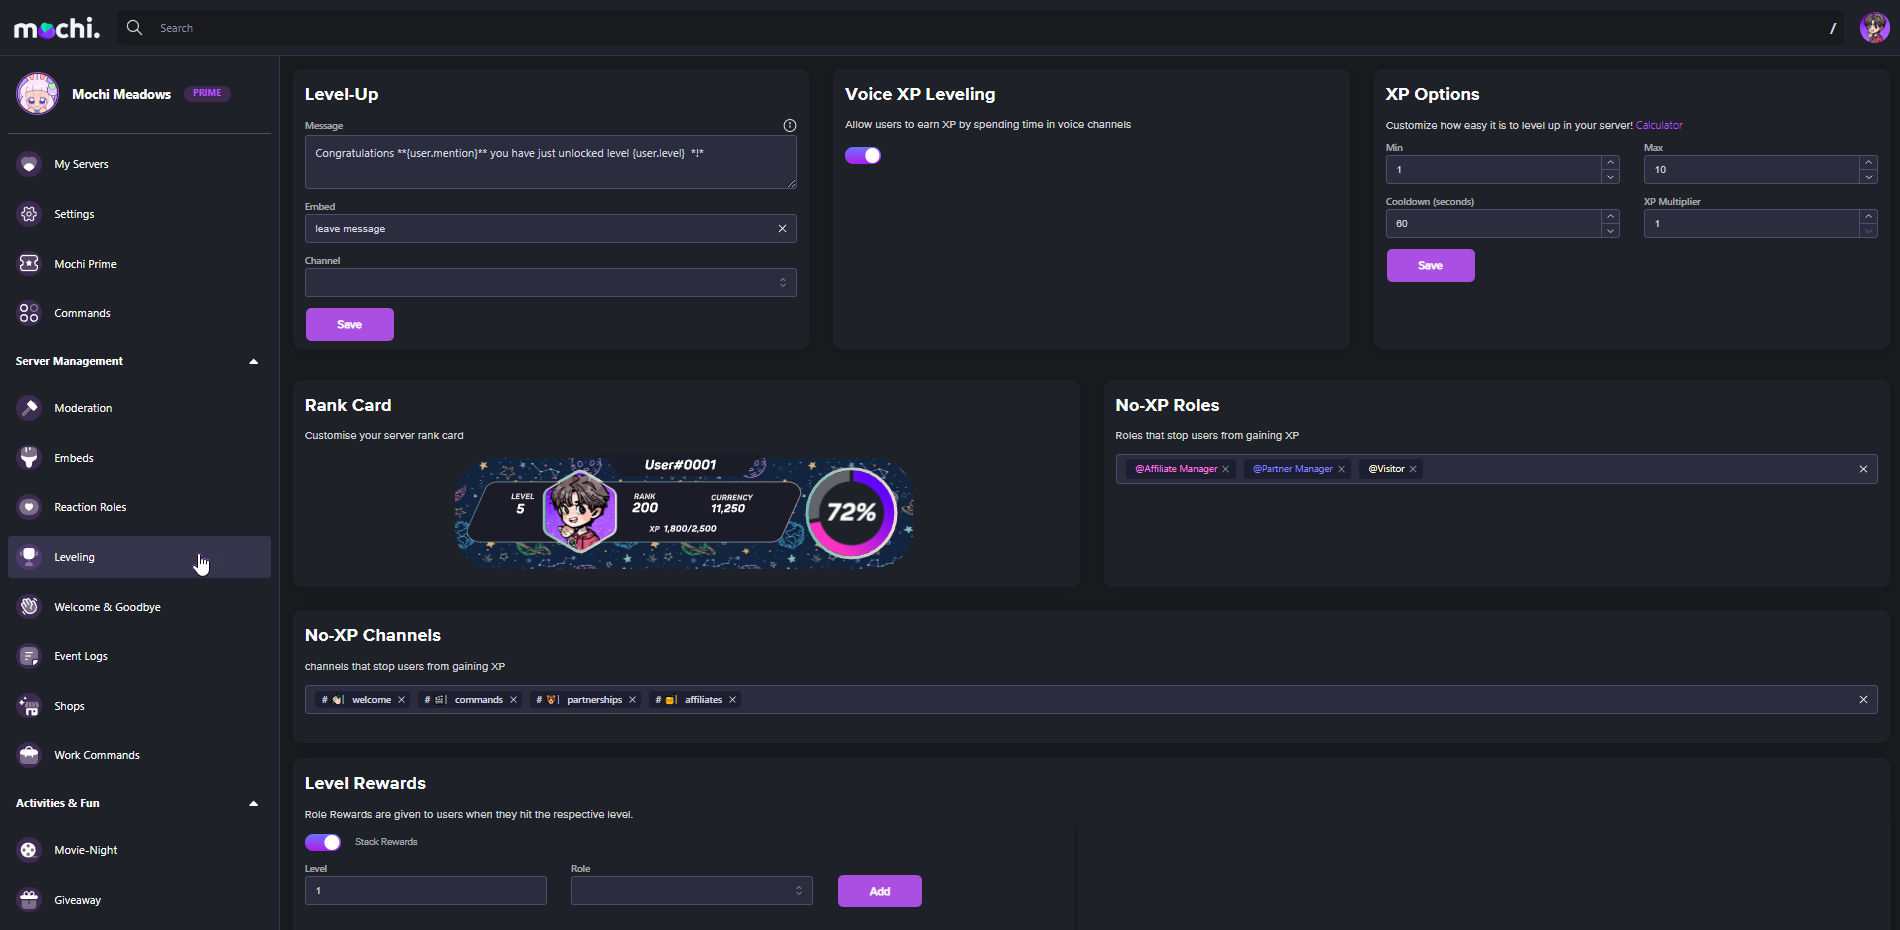The image size is (1900, 930).
Task: Click the search magnifier icon
Action: pyautogui.click(x=135, y=28)
